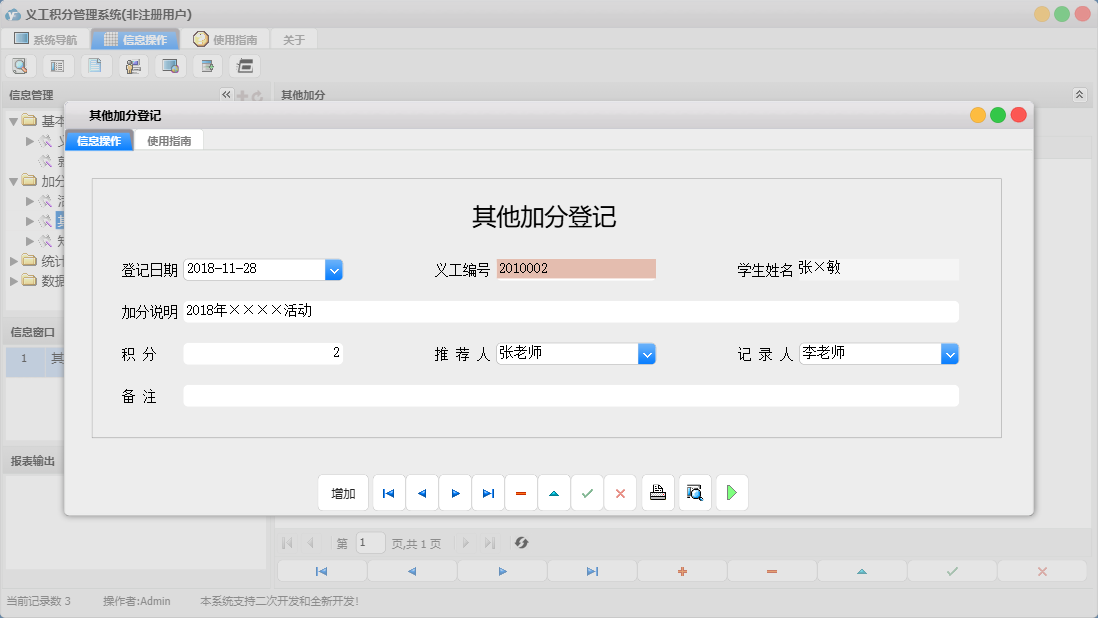
Task: Confirm changes with the green check icon
Action: coord(587,492)
